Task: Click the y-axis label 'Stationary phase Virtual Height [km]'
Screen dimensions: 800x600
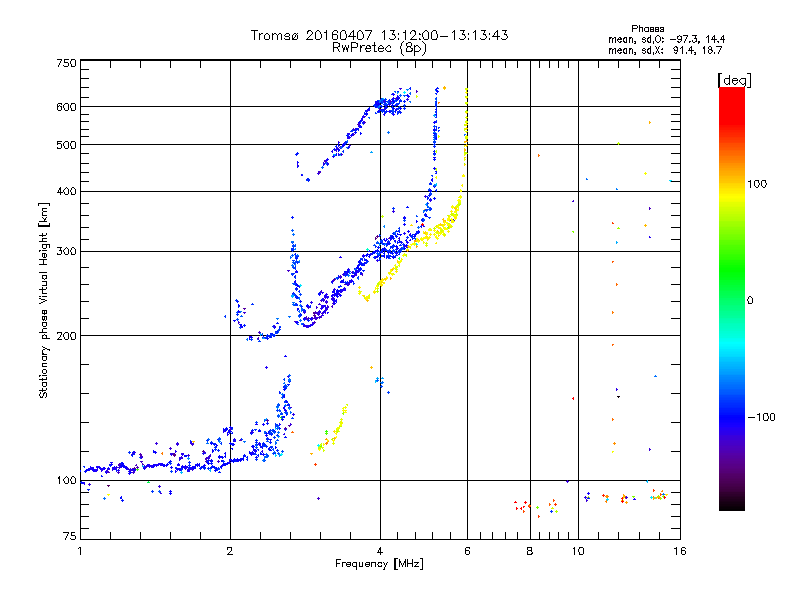Action: 43,301
